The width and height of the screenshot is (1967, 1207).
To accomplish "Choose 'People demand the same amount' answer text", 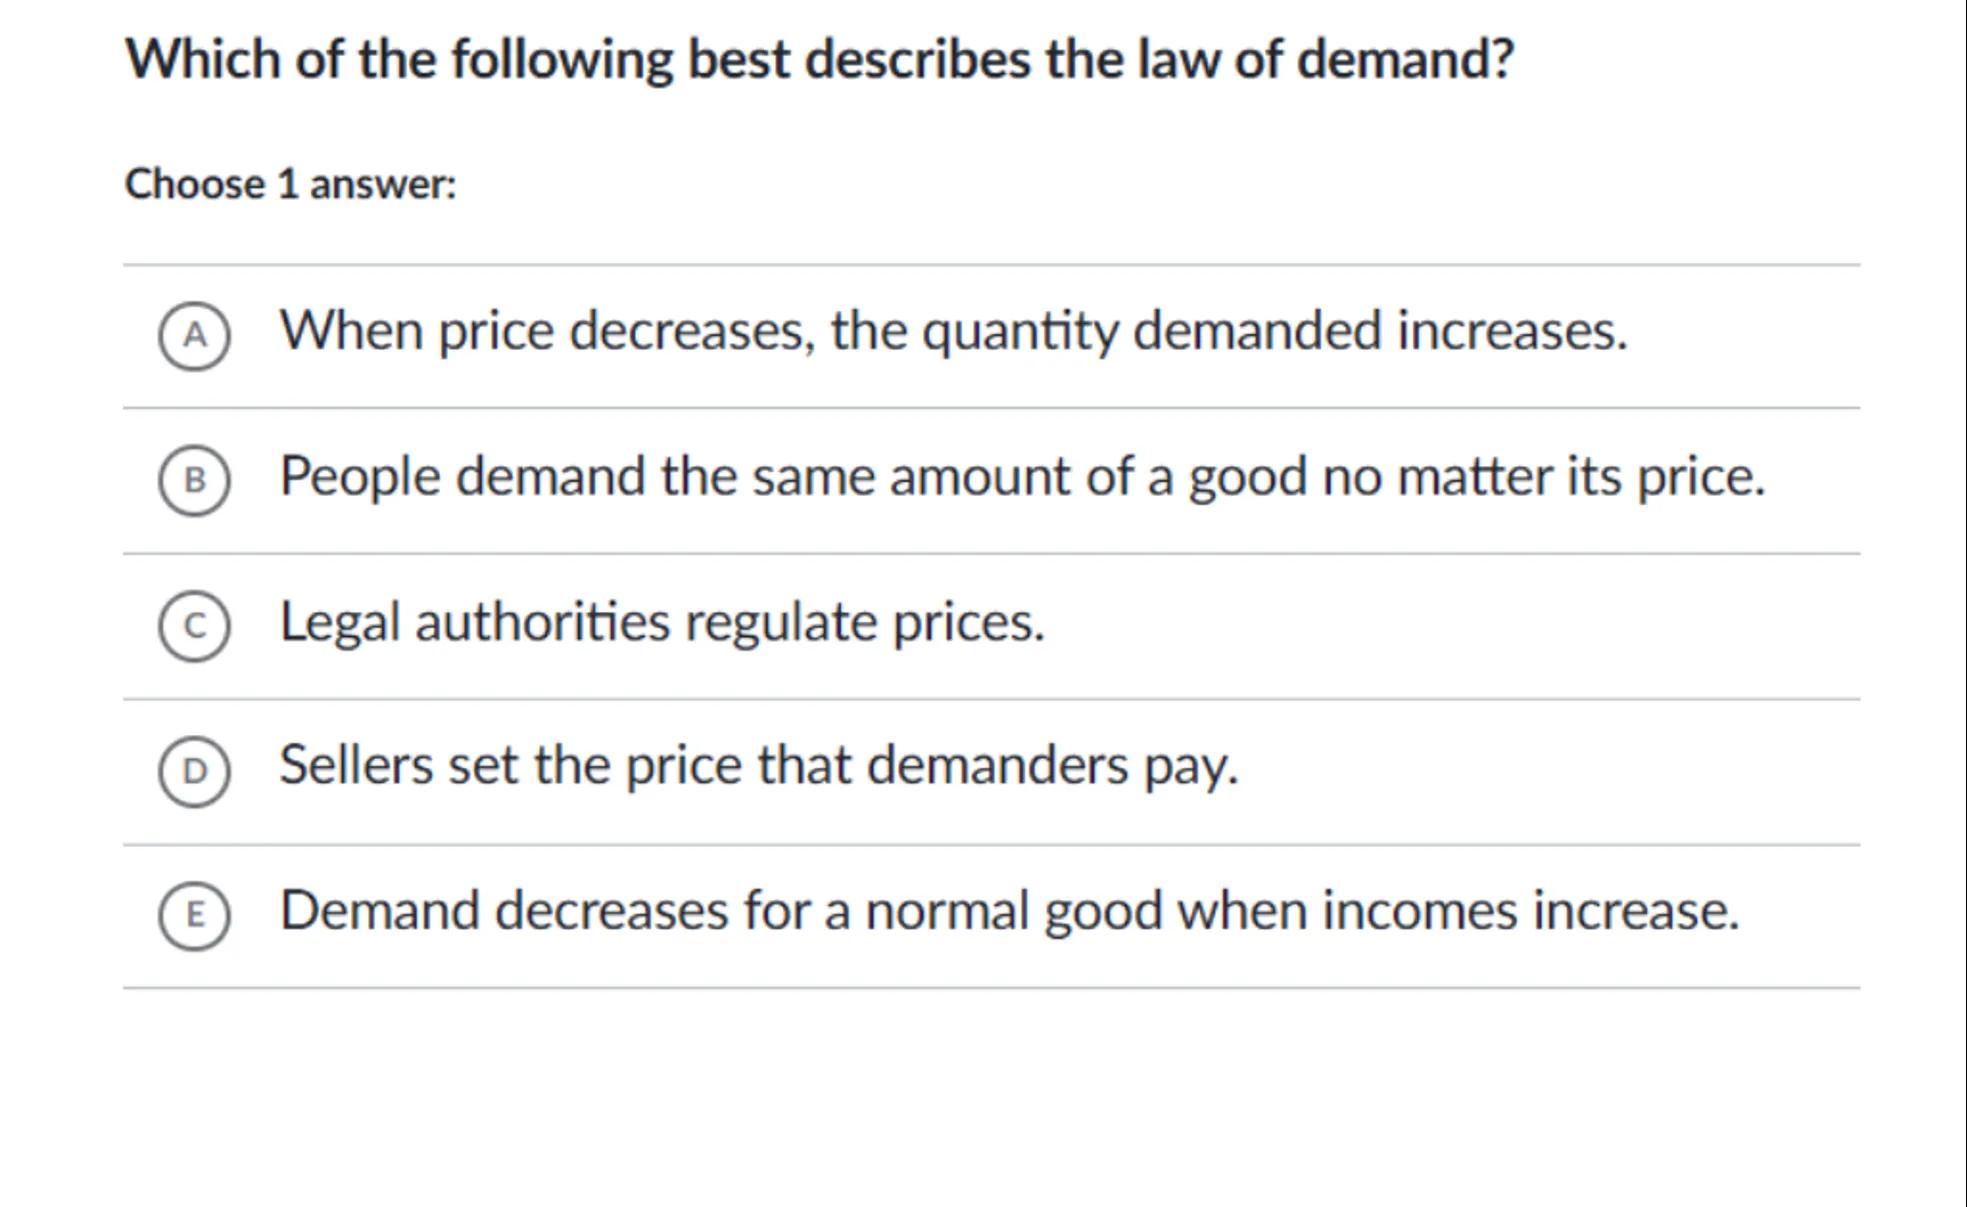I will coord(1022,476).
